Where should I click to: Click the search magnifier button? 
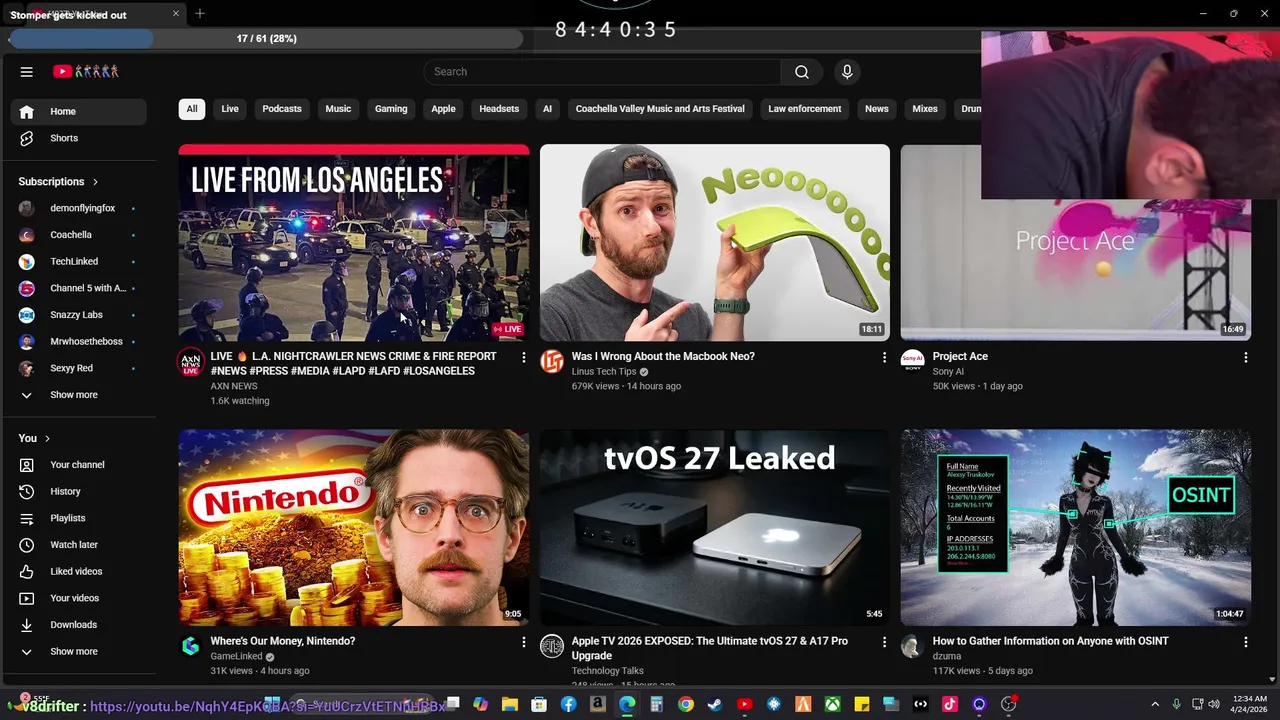click(x=802, y=72)
